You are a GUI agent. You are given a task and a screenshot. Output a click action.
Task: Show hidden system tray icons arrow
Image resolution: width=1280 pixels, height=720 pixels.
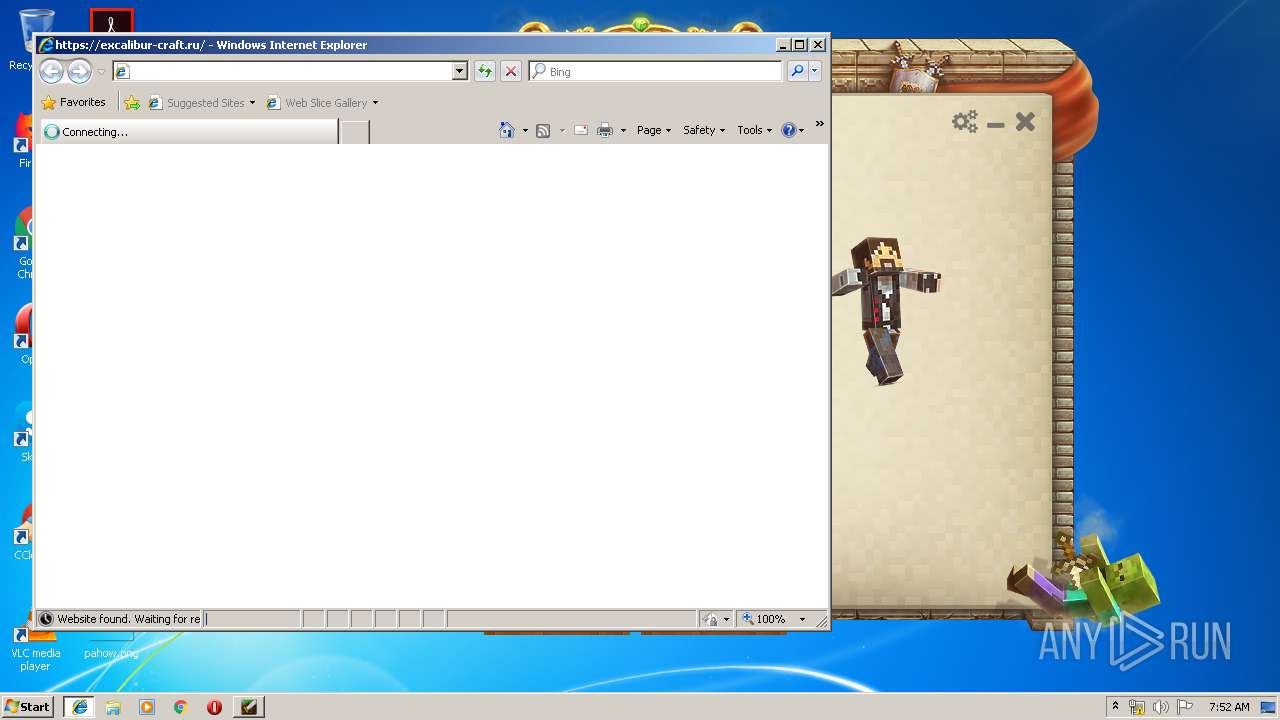pos(1115,706)
